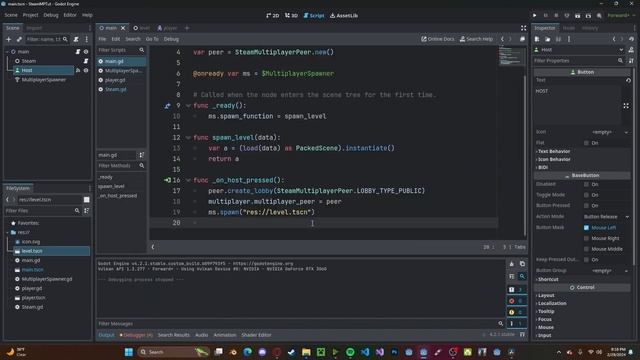Open the Icon property dropdown

(x=607, y=132)
